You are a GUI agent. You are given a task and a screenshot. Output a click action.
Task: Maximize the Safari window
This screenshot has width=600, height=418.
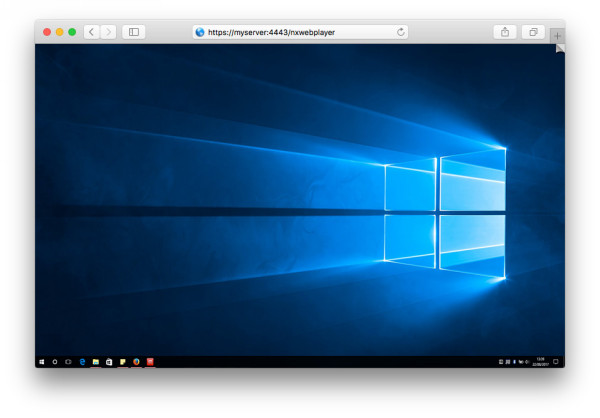[x=72, y=32]
